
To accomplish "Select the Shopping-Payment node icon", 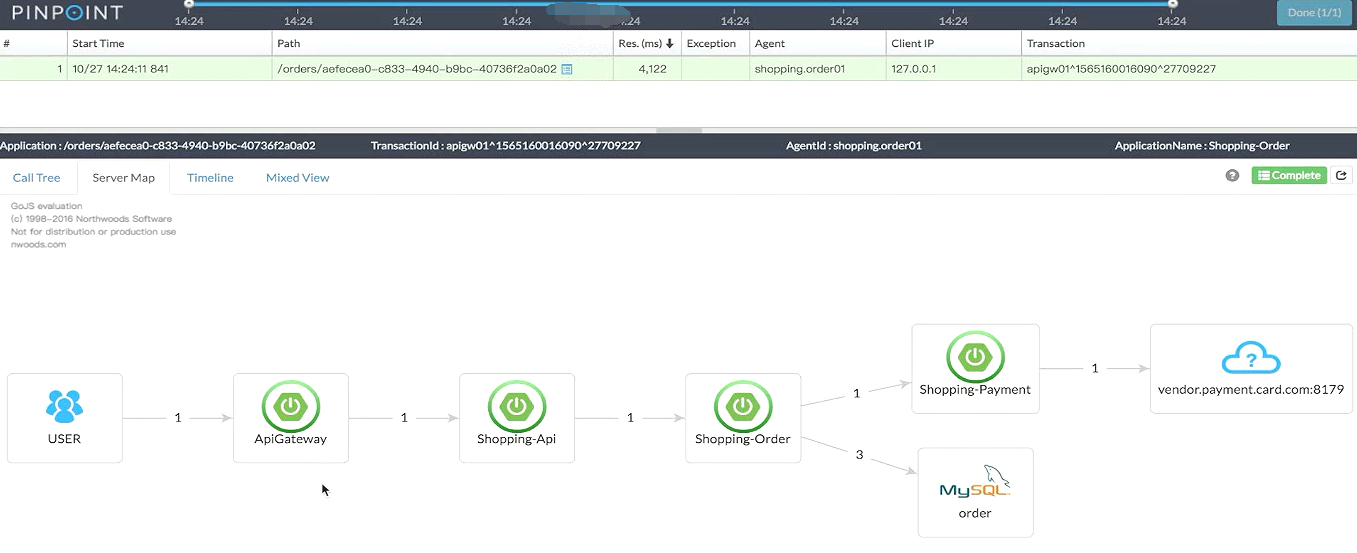I will point(975,357).
